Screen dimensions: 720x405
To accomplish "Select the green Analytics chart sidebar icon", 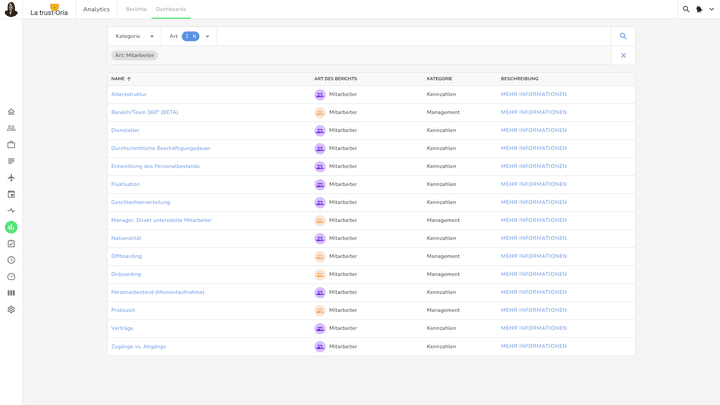I will click(x=11, y=227).
